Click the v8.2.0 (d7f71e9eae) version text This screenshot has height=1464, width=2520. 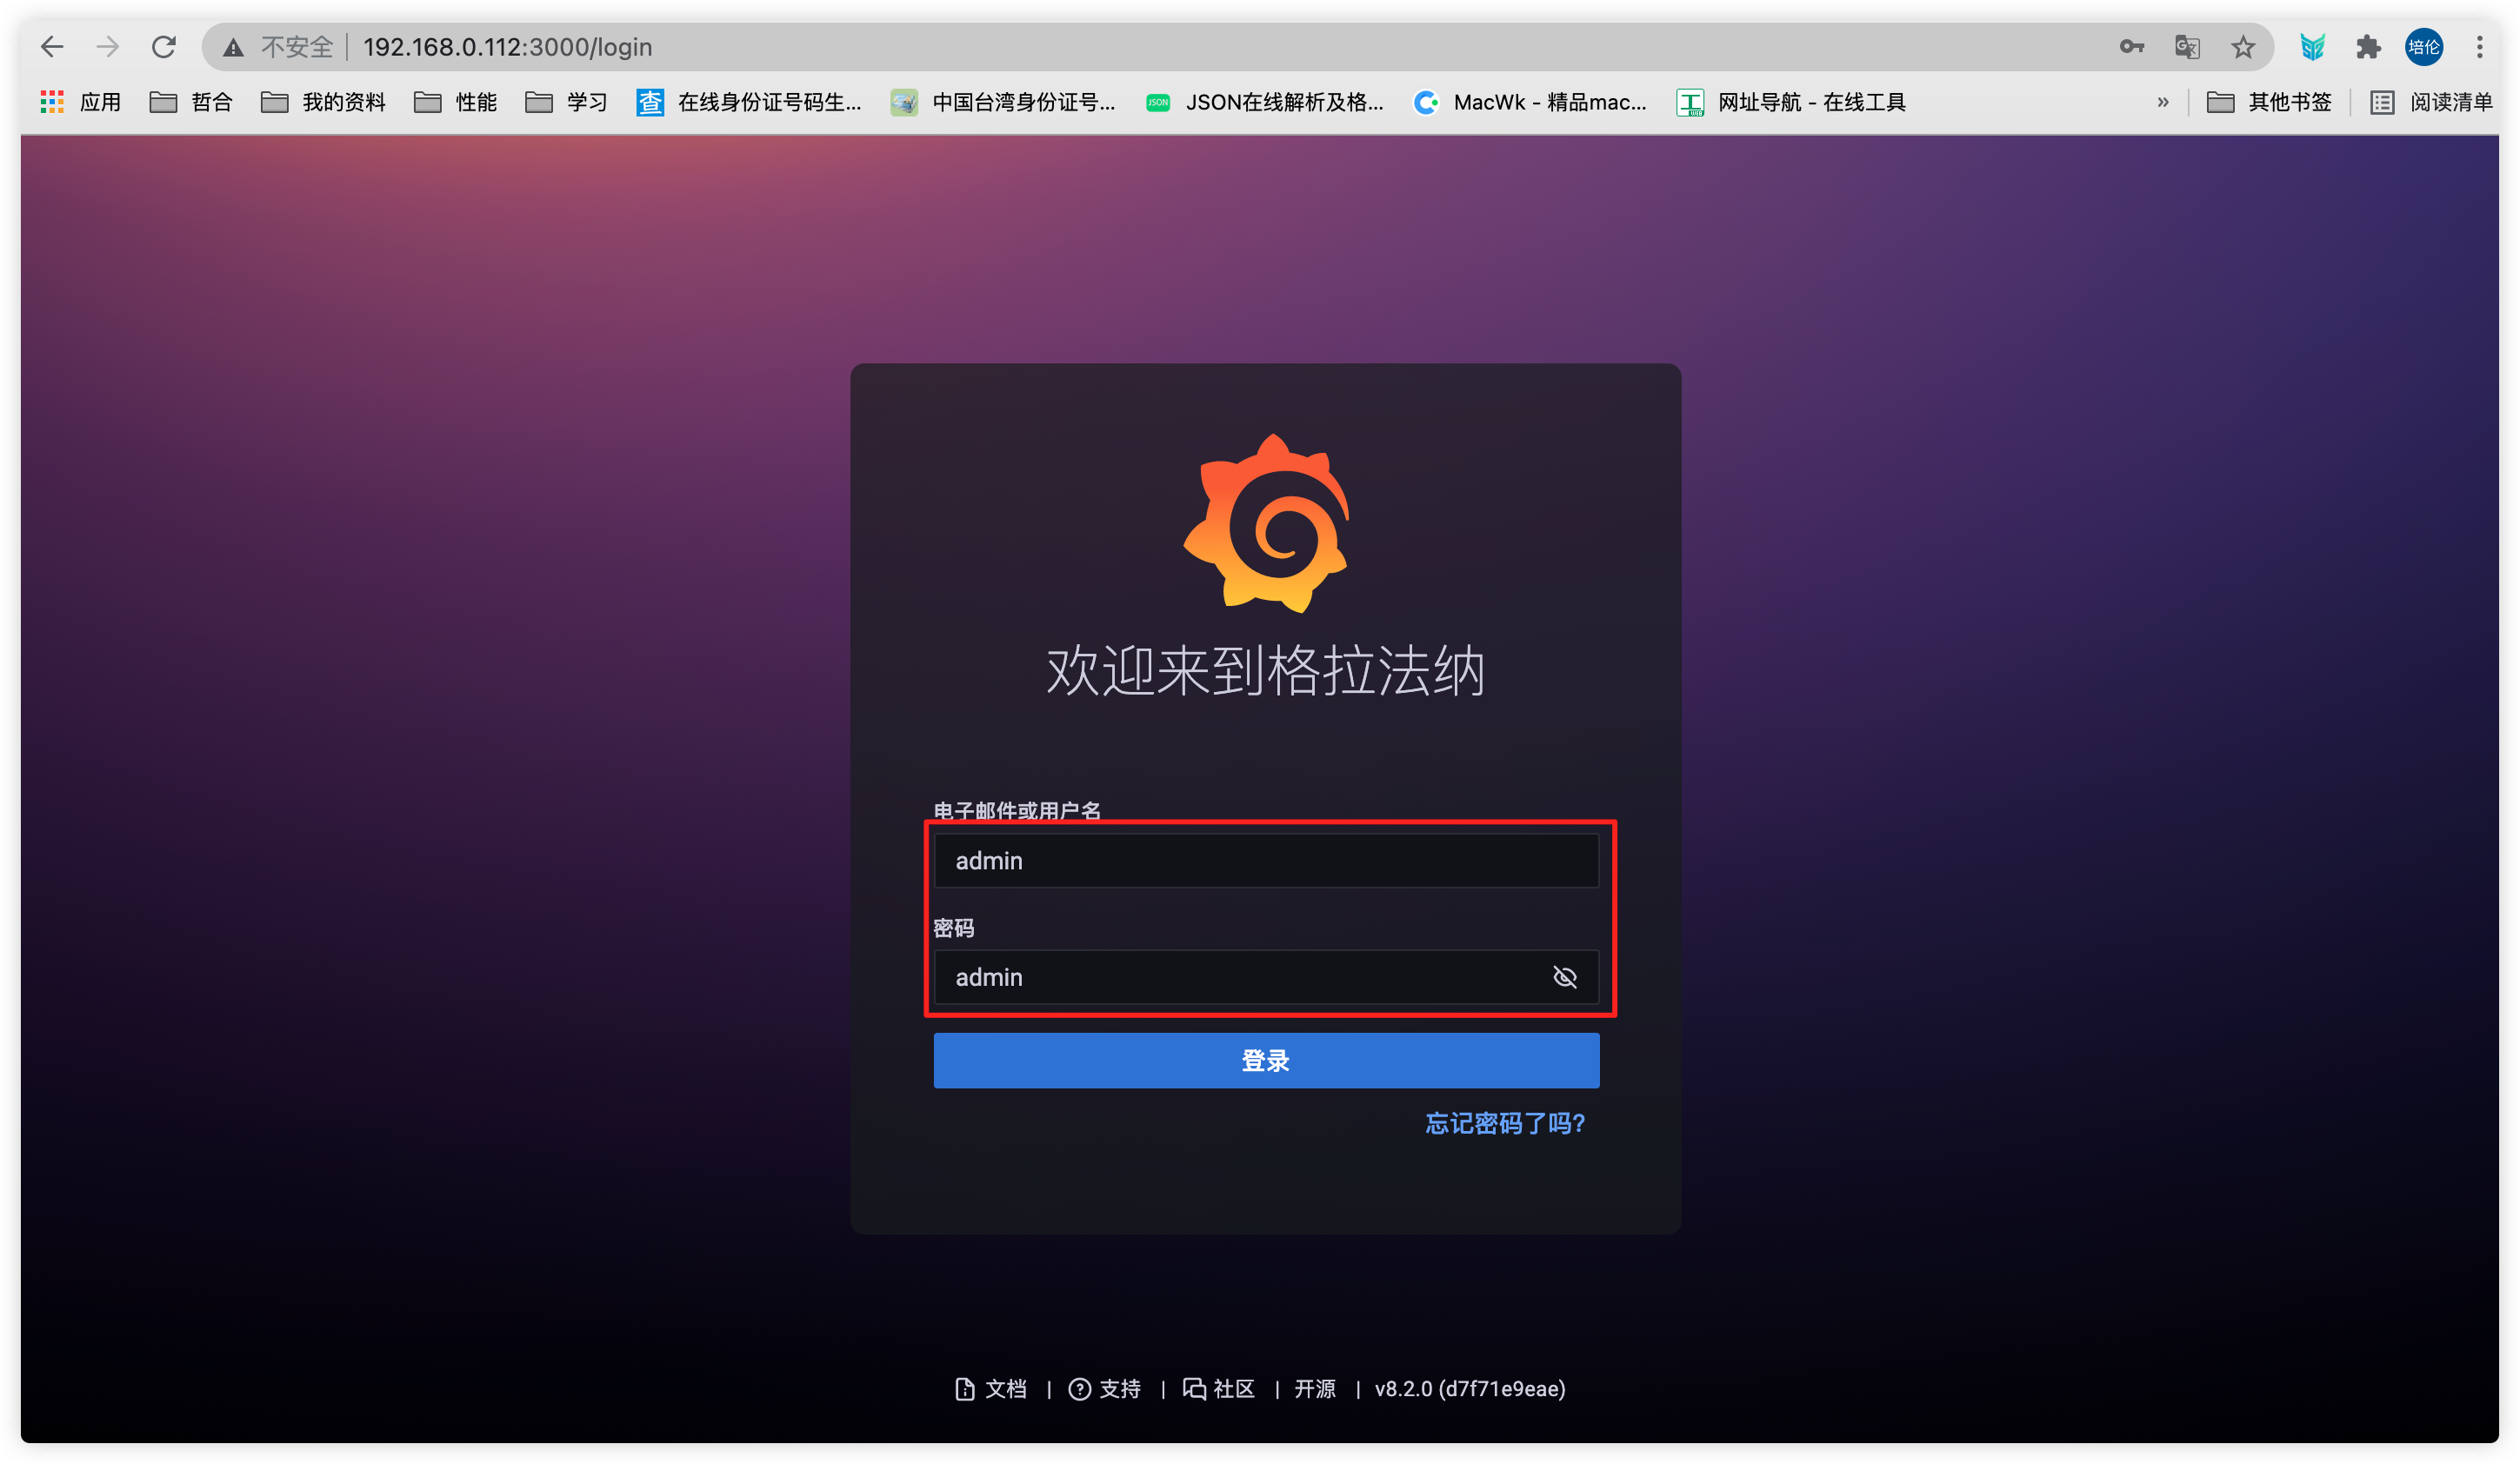pyautogui.click(x=1470, y=1389)
